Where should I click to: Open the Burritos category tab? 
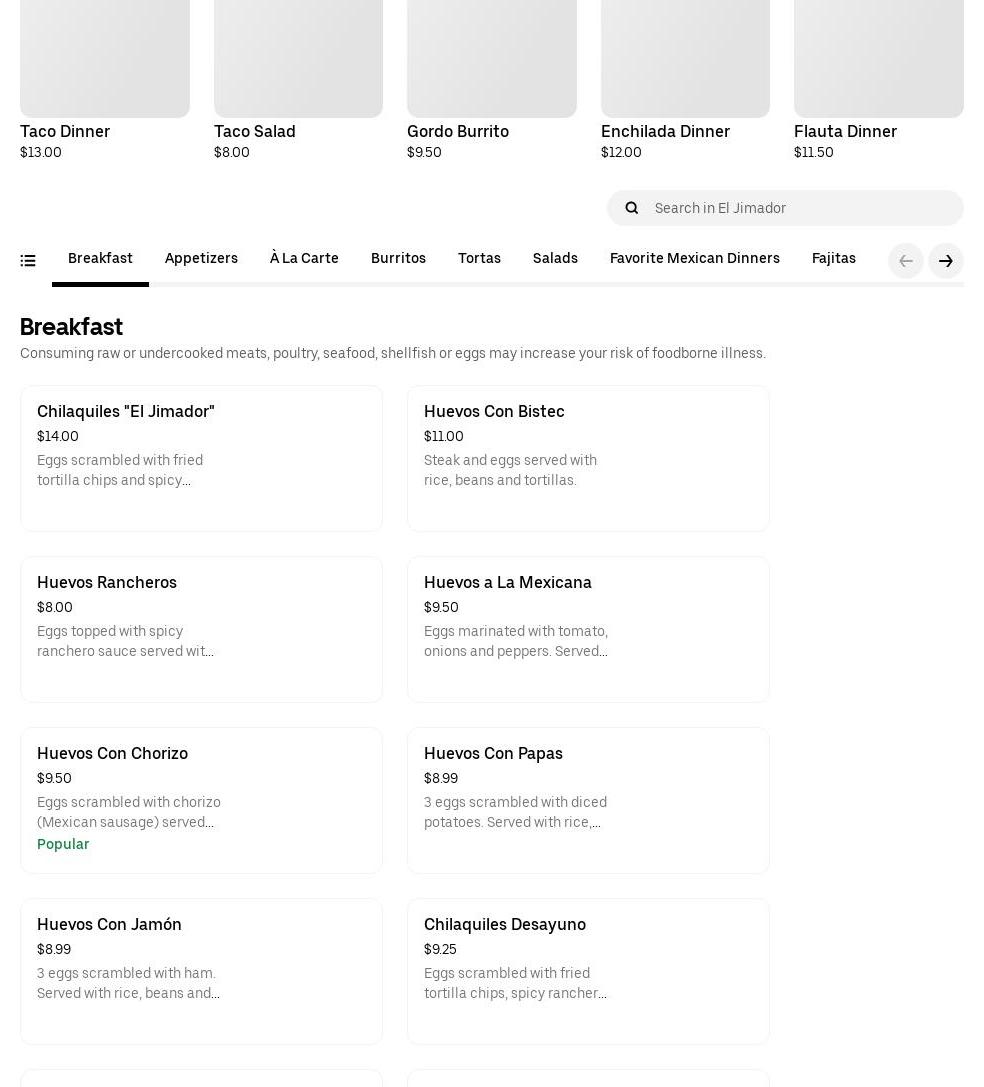398,259
